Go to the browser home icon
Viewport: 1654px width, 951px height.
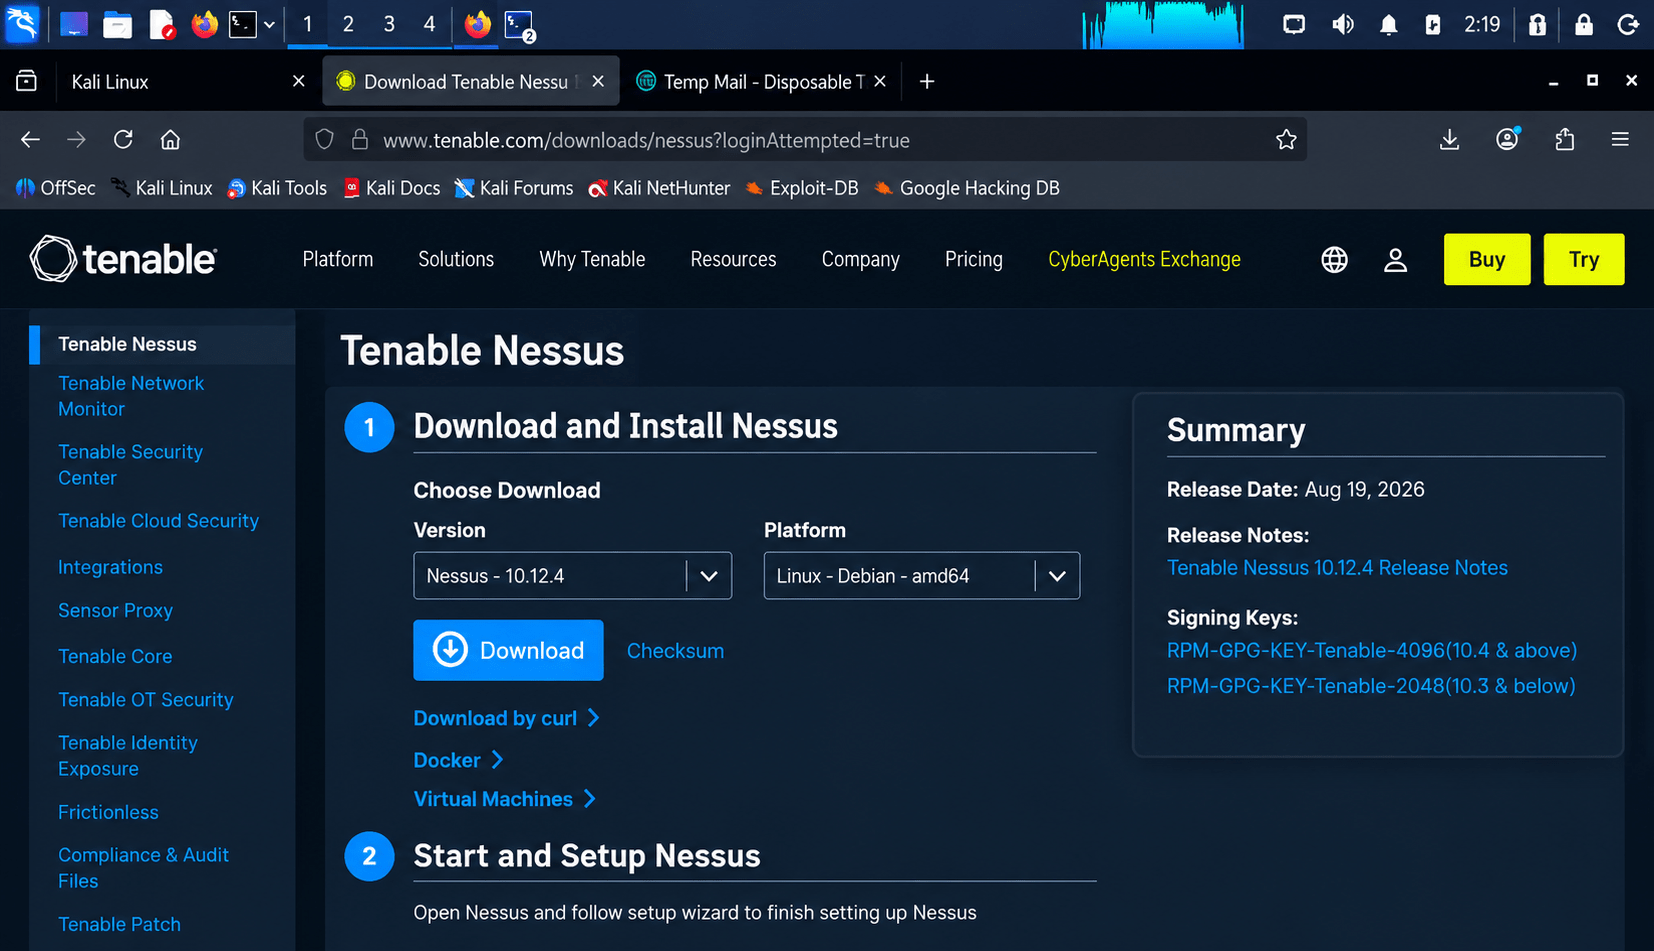171,140
